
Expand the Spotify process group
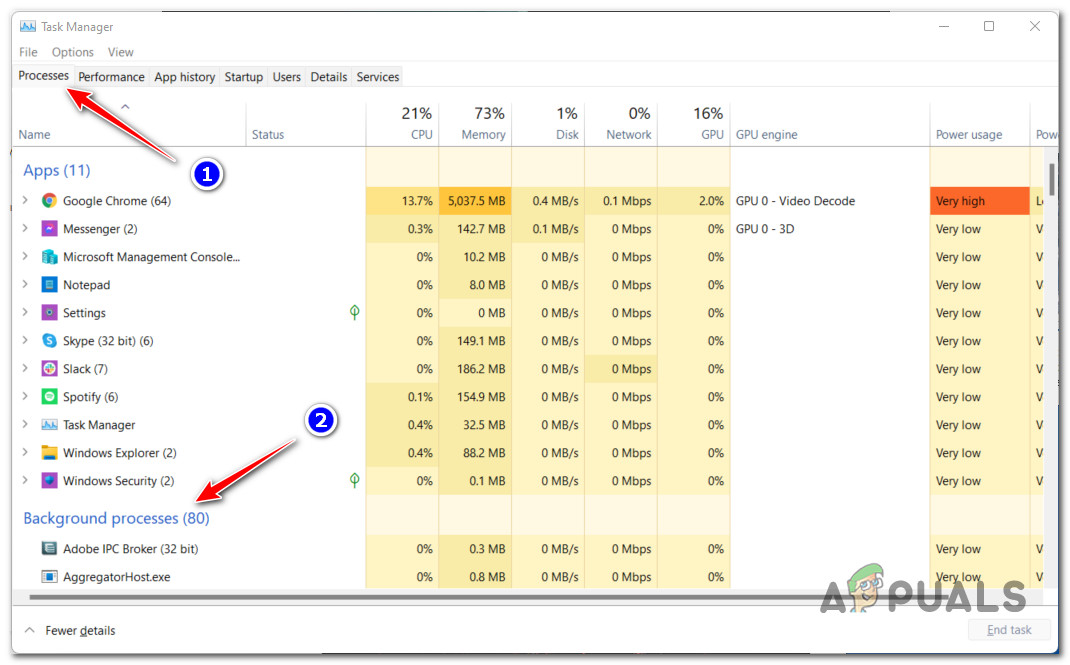25,396
